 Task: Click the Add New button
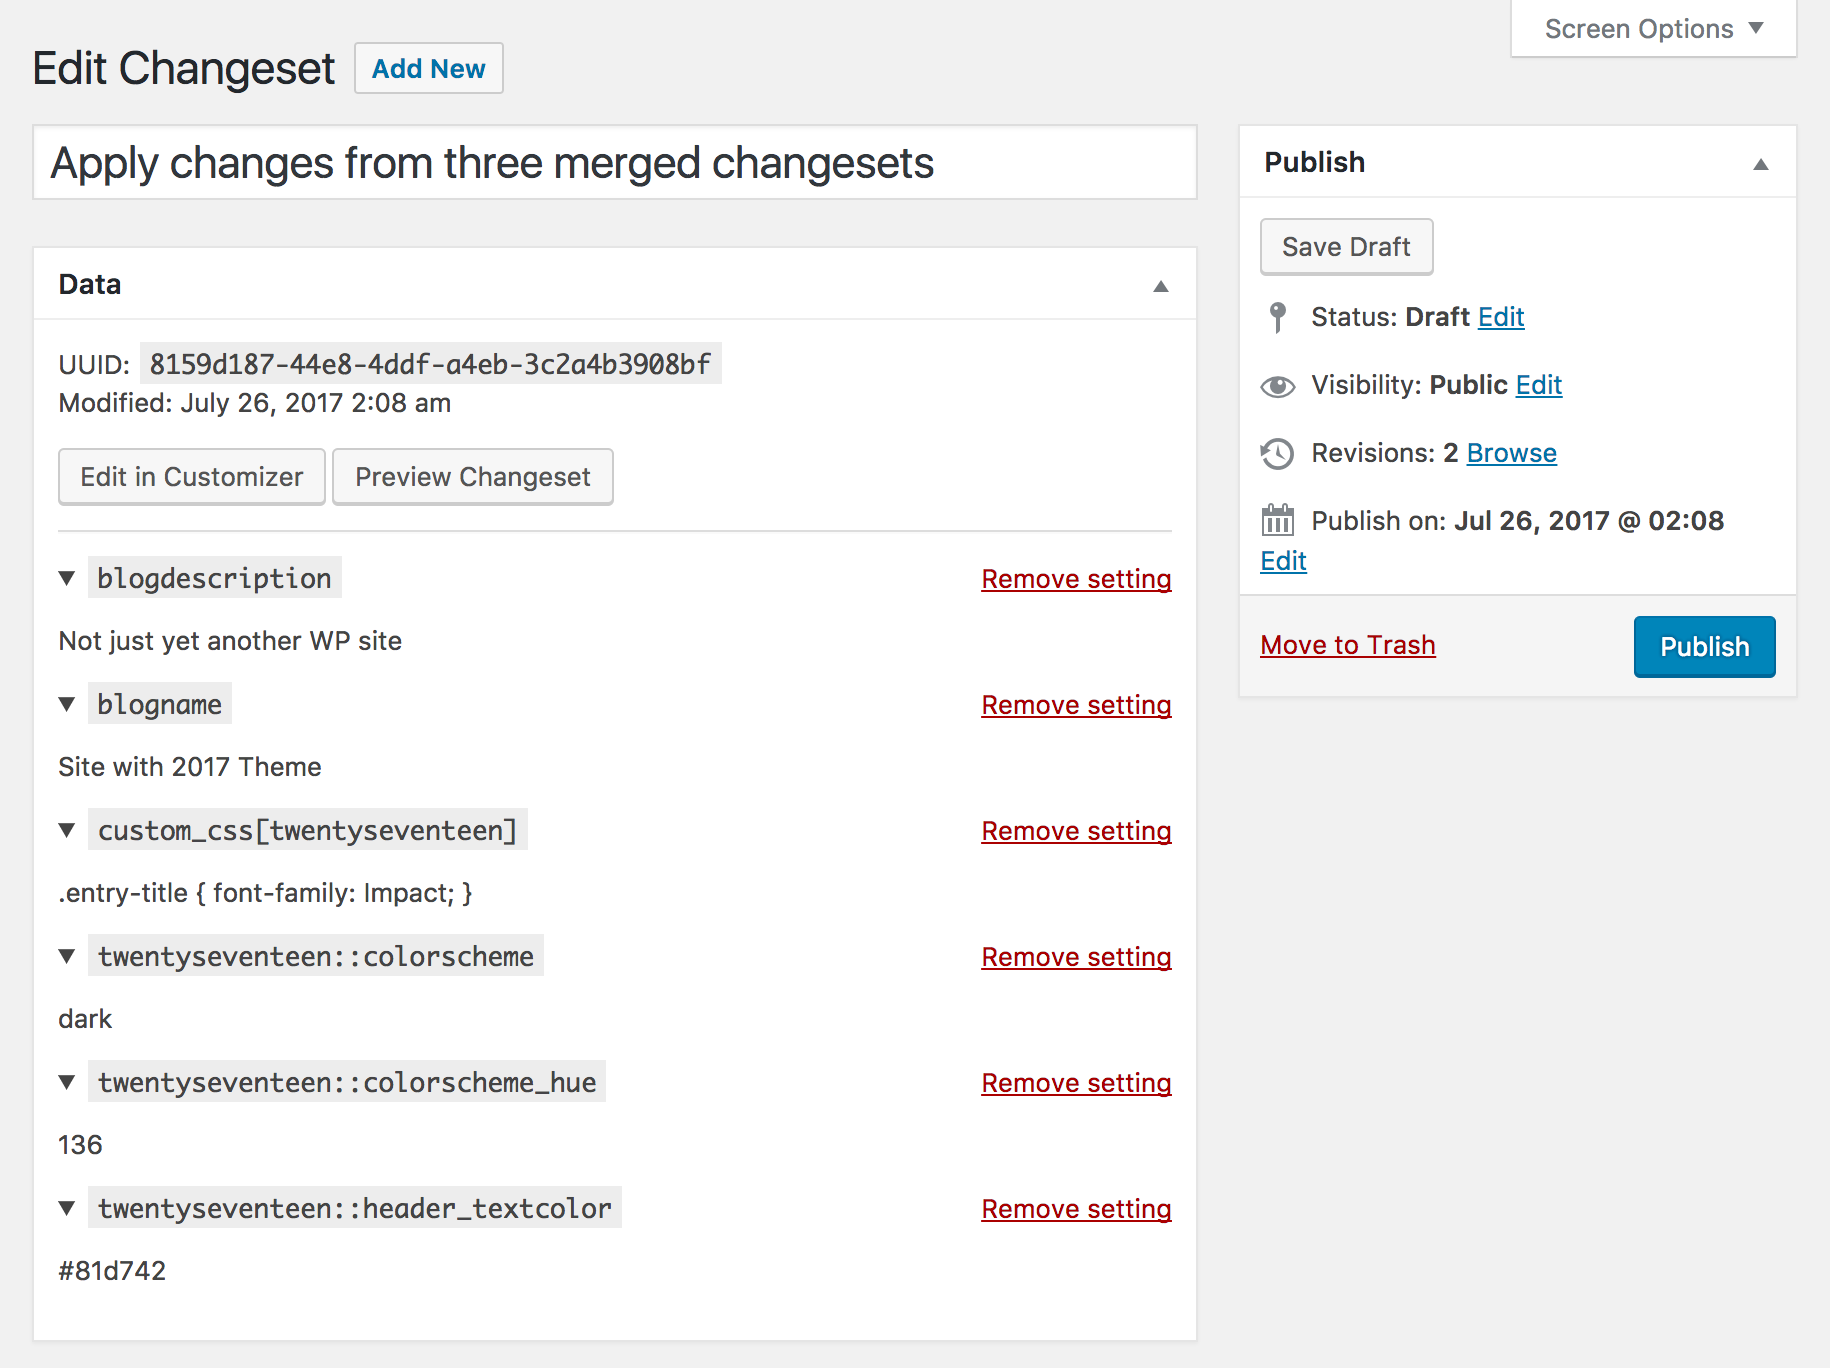429,68
